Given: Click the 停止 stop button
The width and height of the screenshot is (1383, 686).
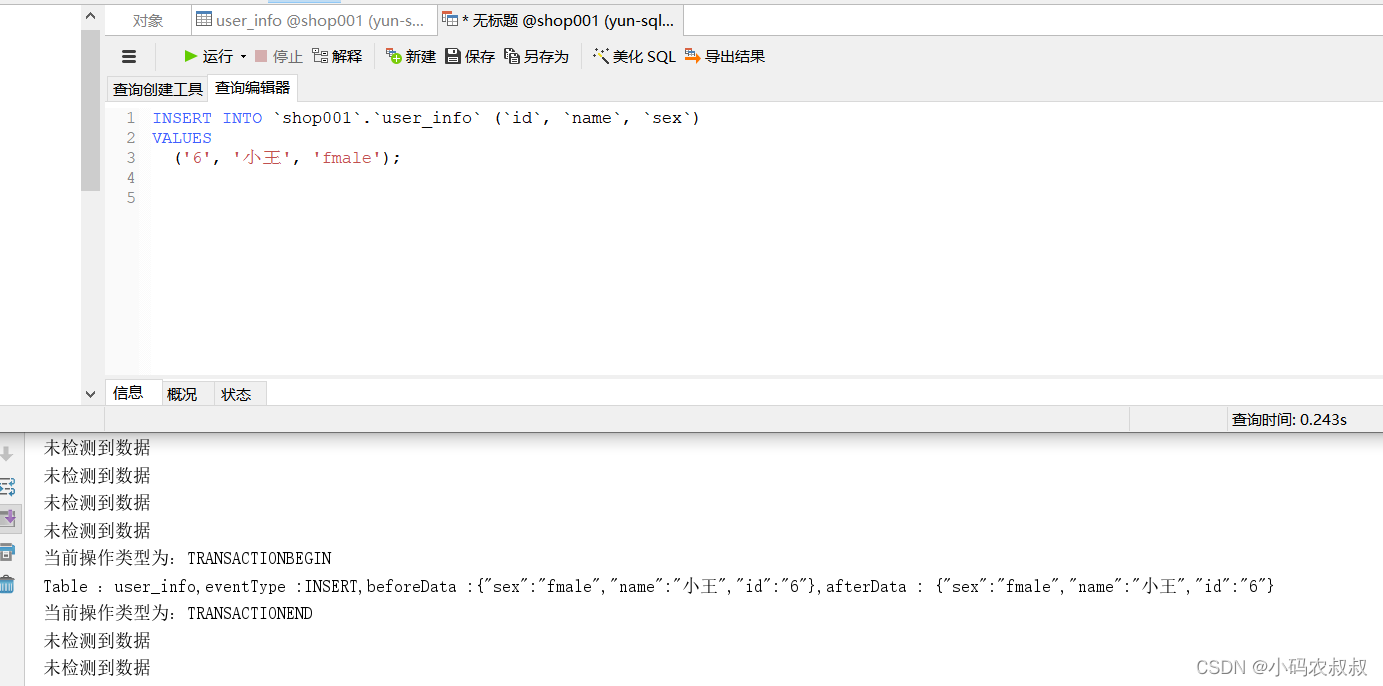Looking at the screenshot, I should (x=278, y=57).
